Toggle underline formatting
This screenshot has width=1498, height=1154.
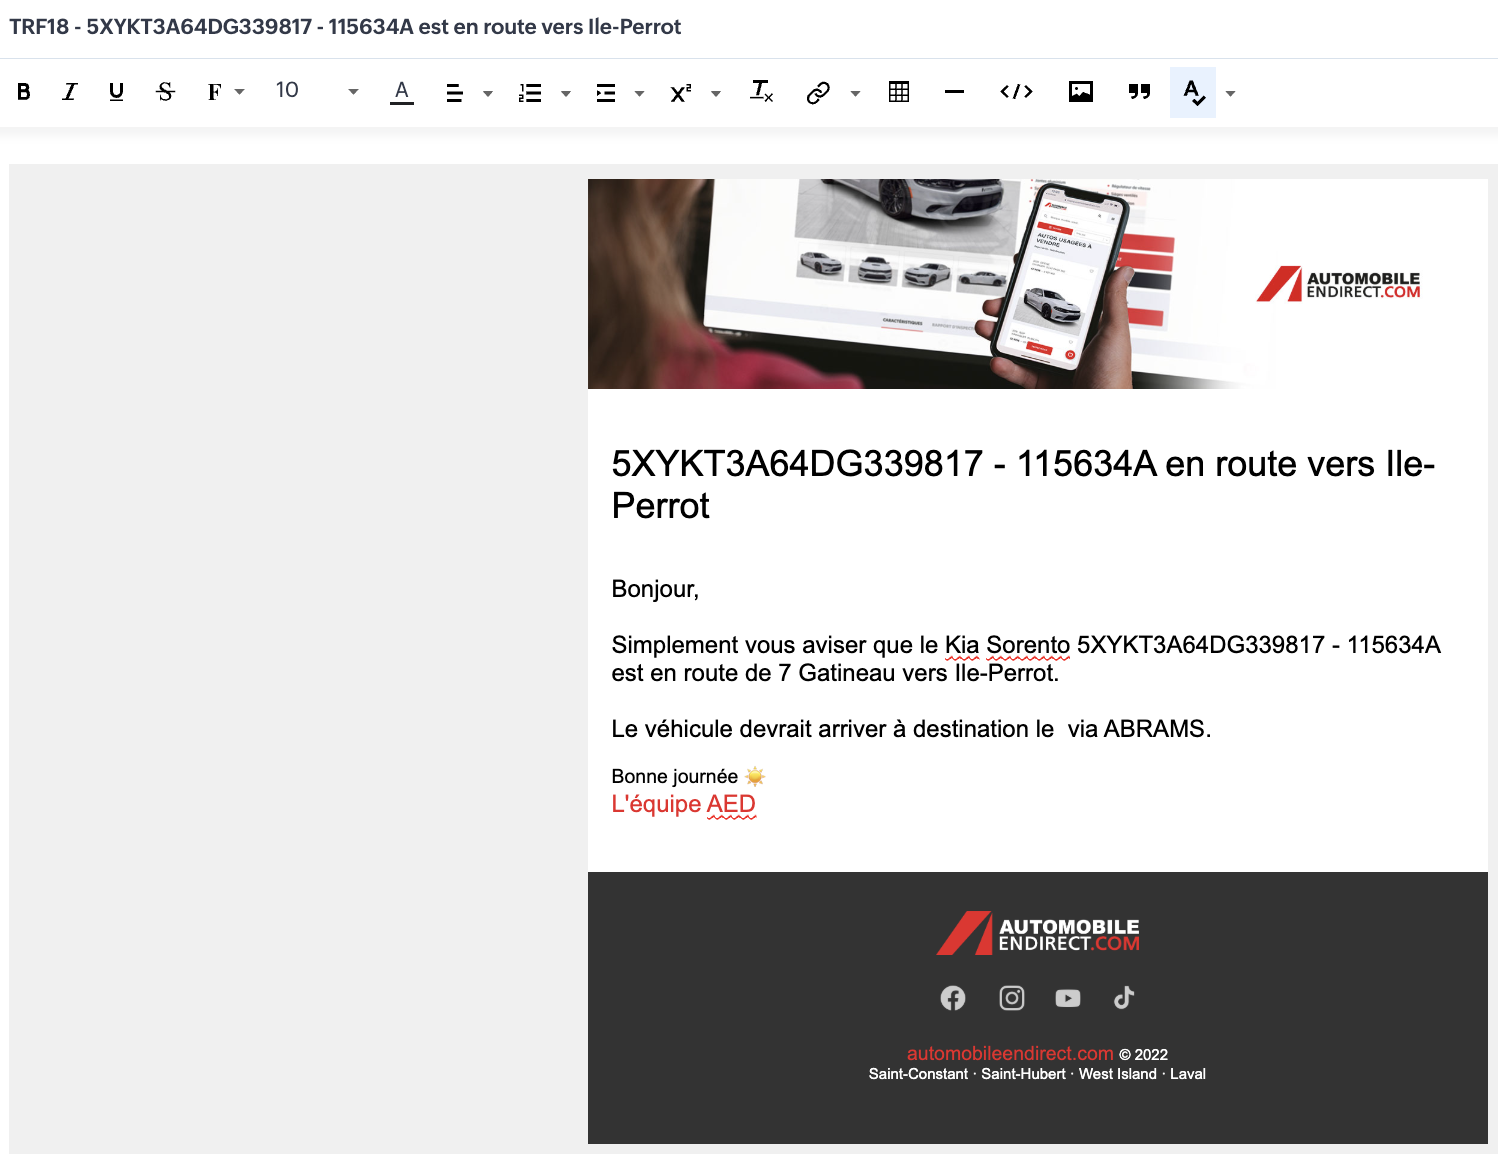click(x=116, y=92)
